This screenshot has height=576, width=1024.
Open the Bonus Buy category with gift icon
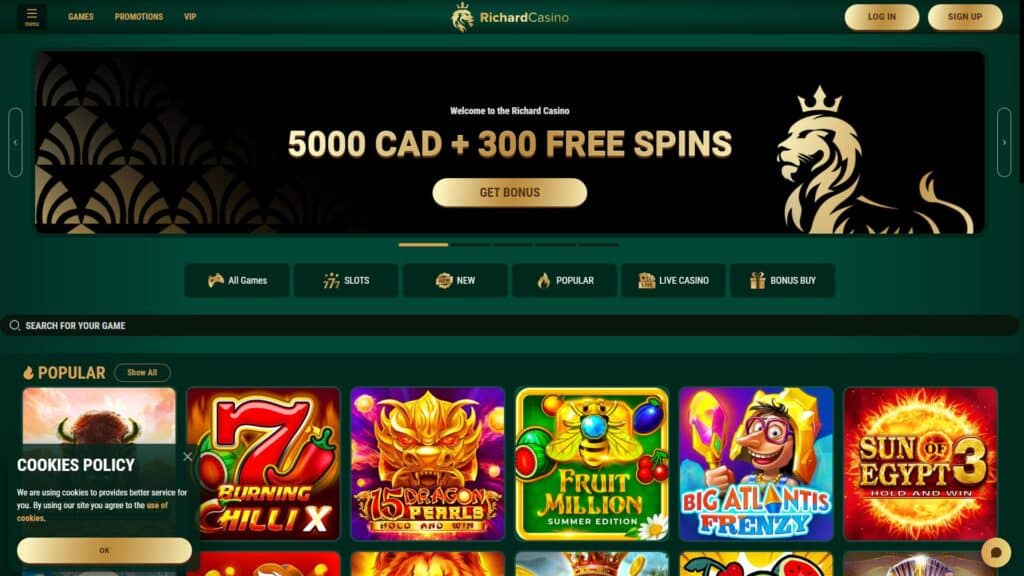[782, 281]
